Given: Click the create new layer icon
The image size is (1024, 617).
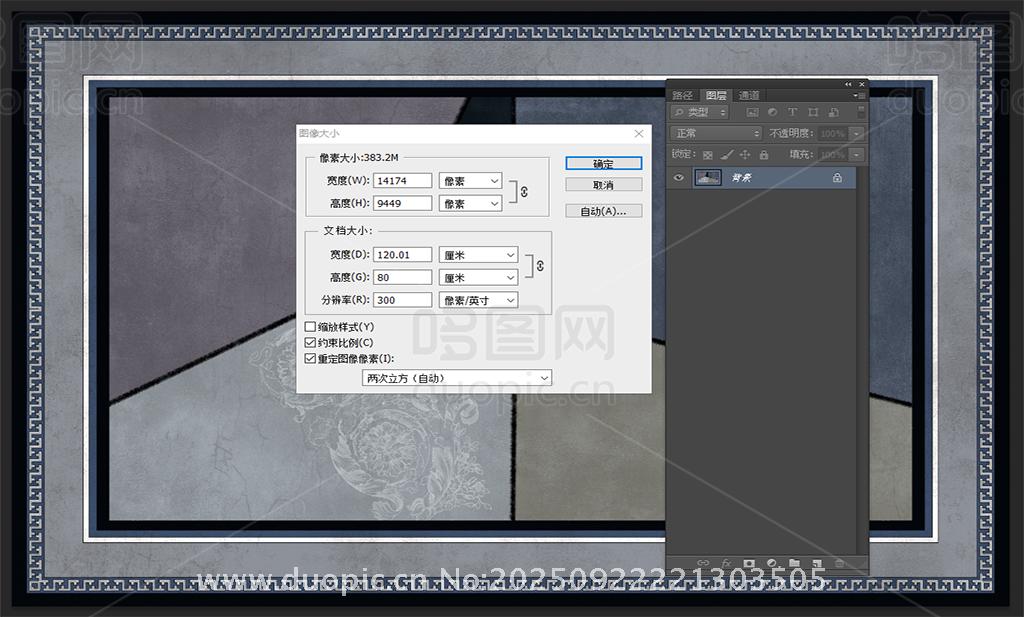Looking at the screenshot, I should click(817, 564).
